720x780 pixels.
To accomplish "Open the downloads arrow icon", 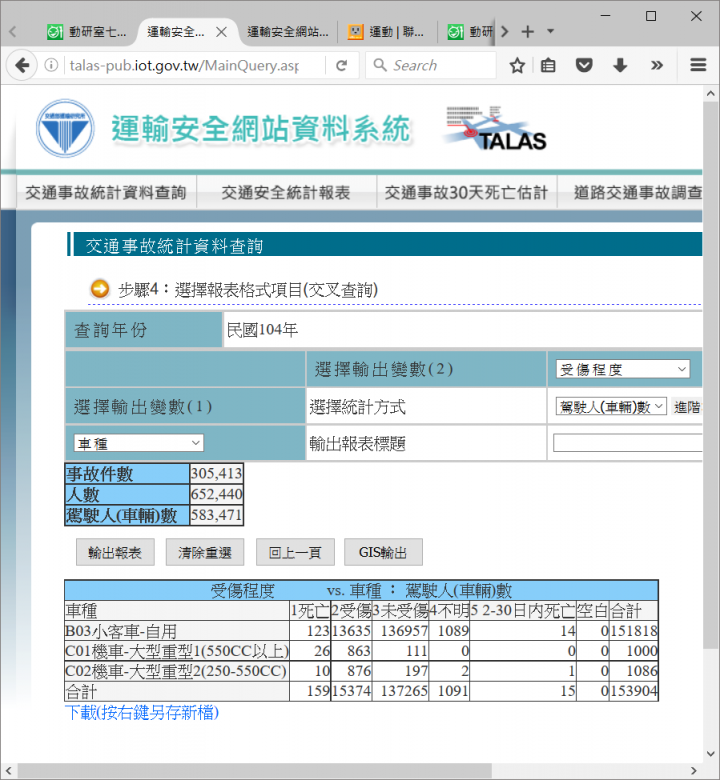I will [620, 65].
